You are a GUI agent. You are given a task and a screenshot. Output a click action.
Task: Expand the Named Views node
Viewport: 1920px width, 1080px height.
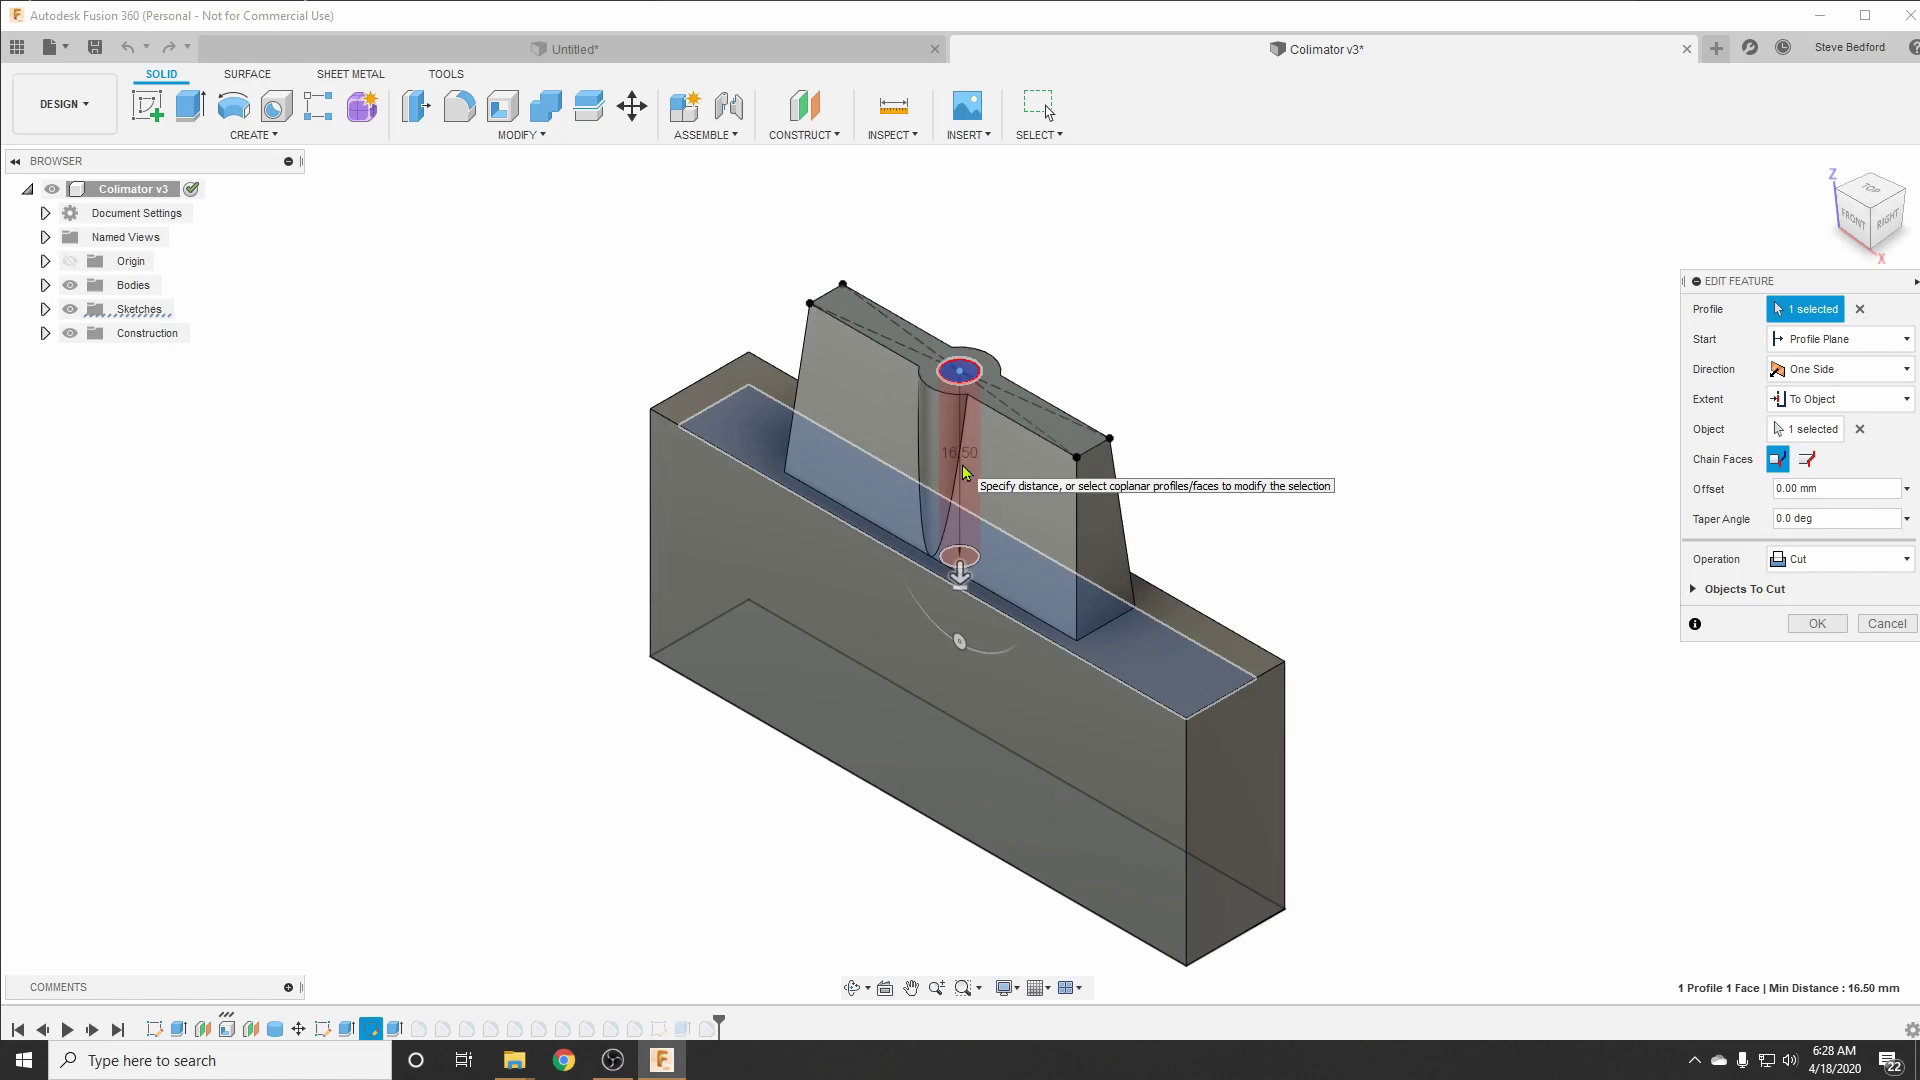45,237
